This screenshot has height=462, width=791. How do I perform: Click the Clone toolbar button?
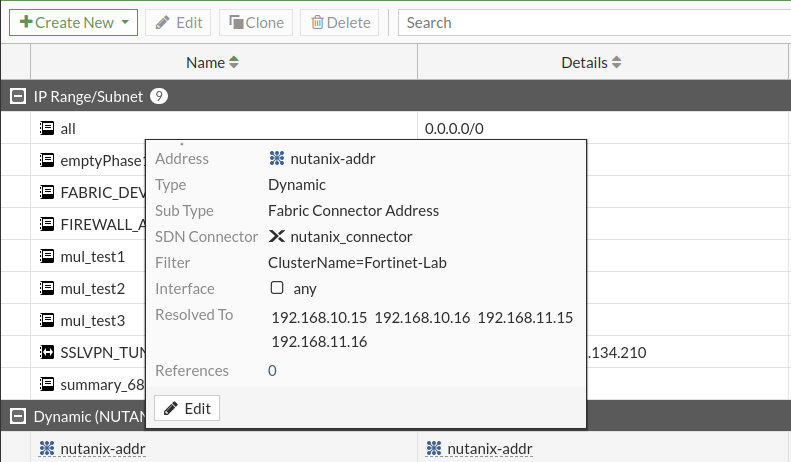[x=256, y=22]
